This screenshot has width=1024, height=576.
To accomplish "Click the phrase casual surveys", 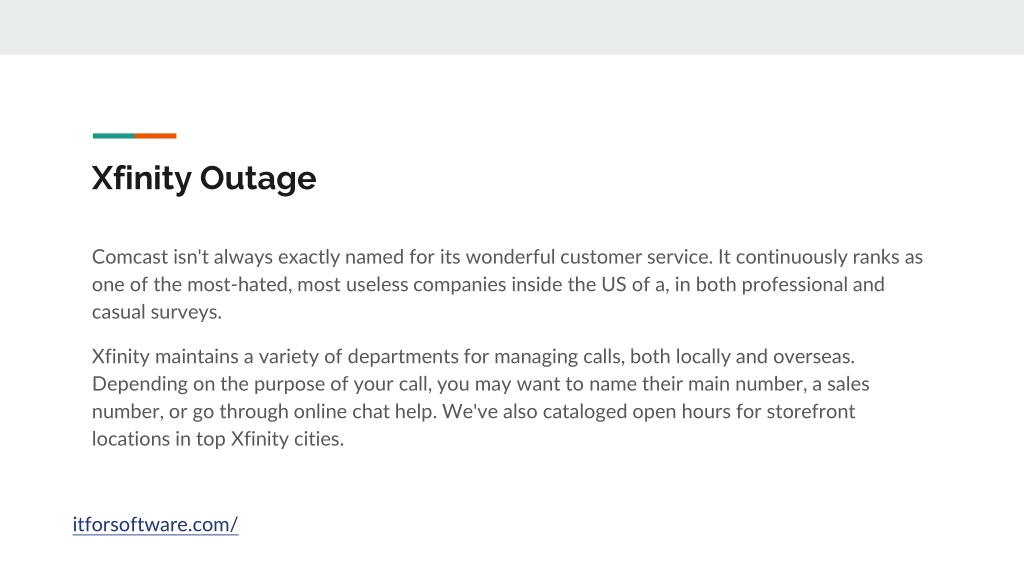I will (x=157, y=312).
